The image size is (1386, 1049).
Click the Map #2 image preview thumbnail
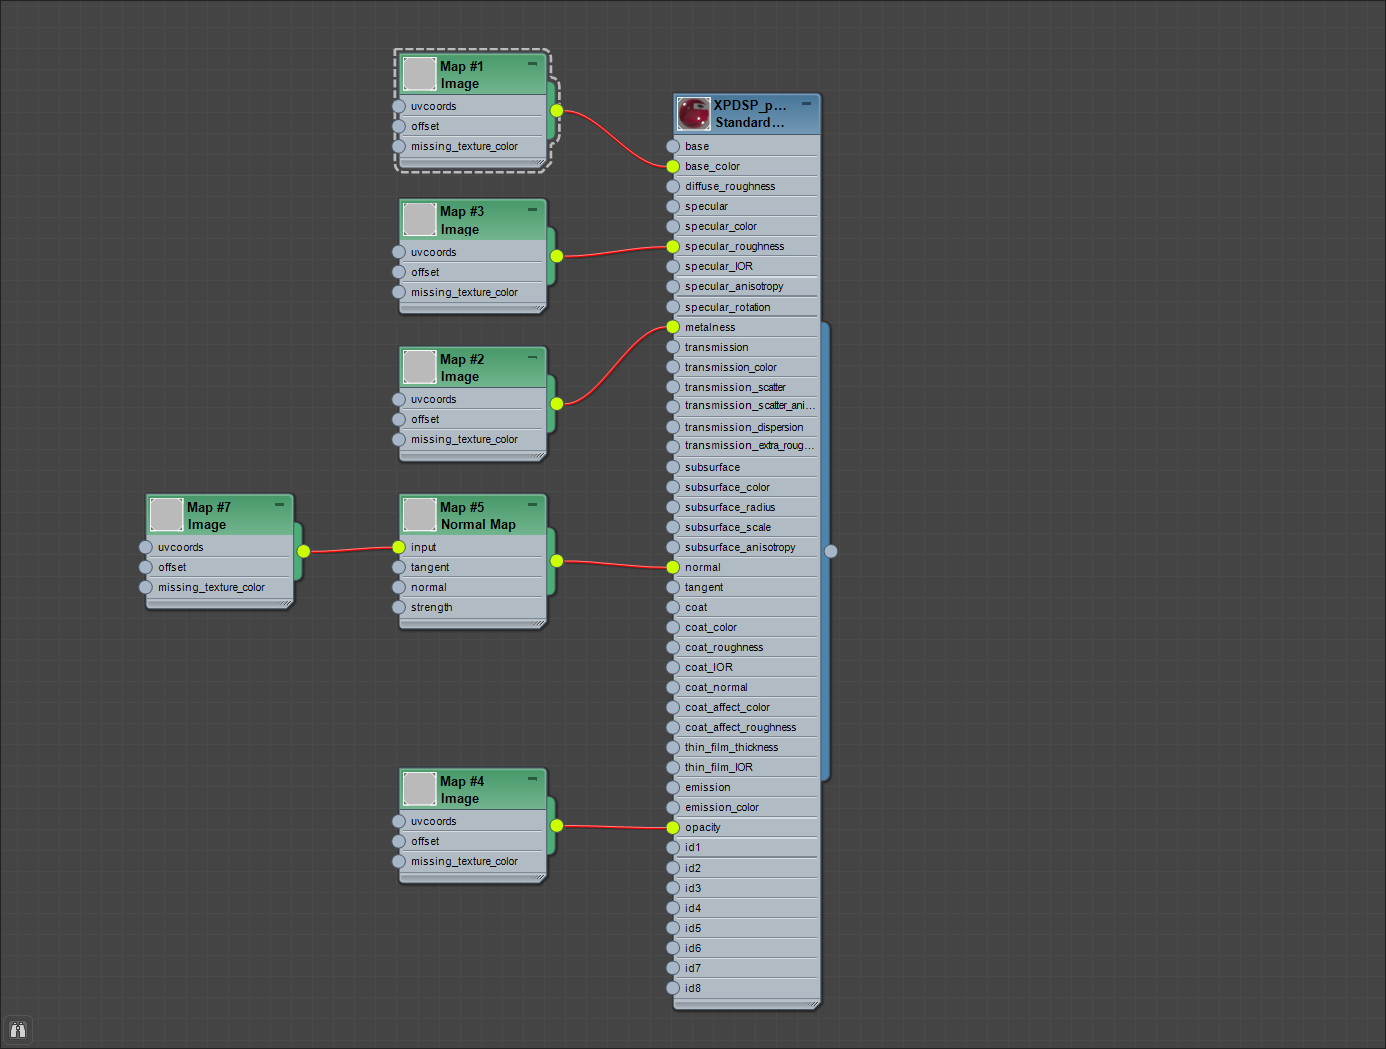[x=418, y=366]
